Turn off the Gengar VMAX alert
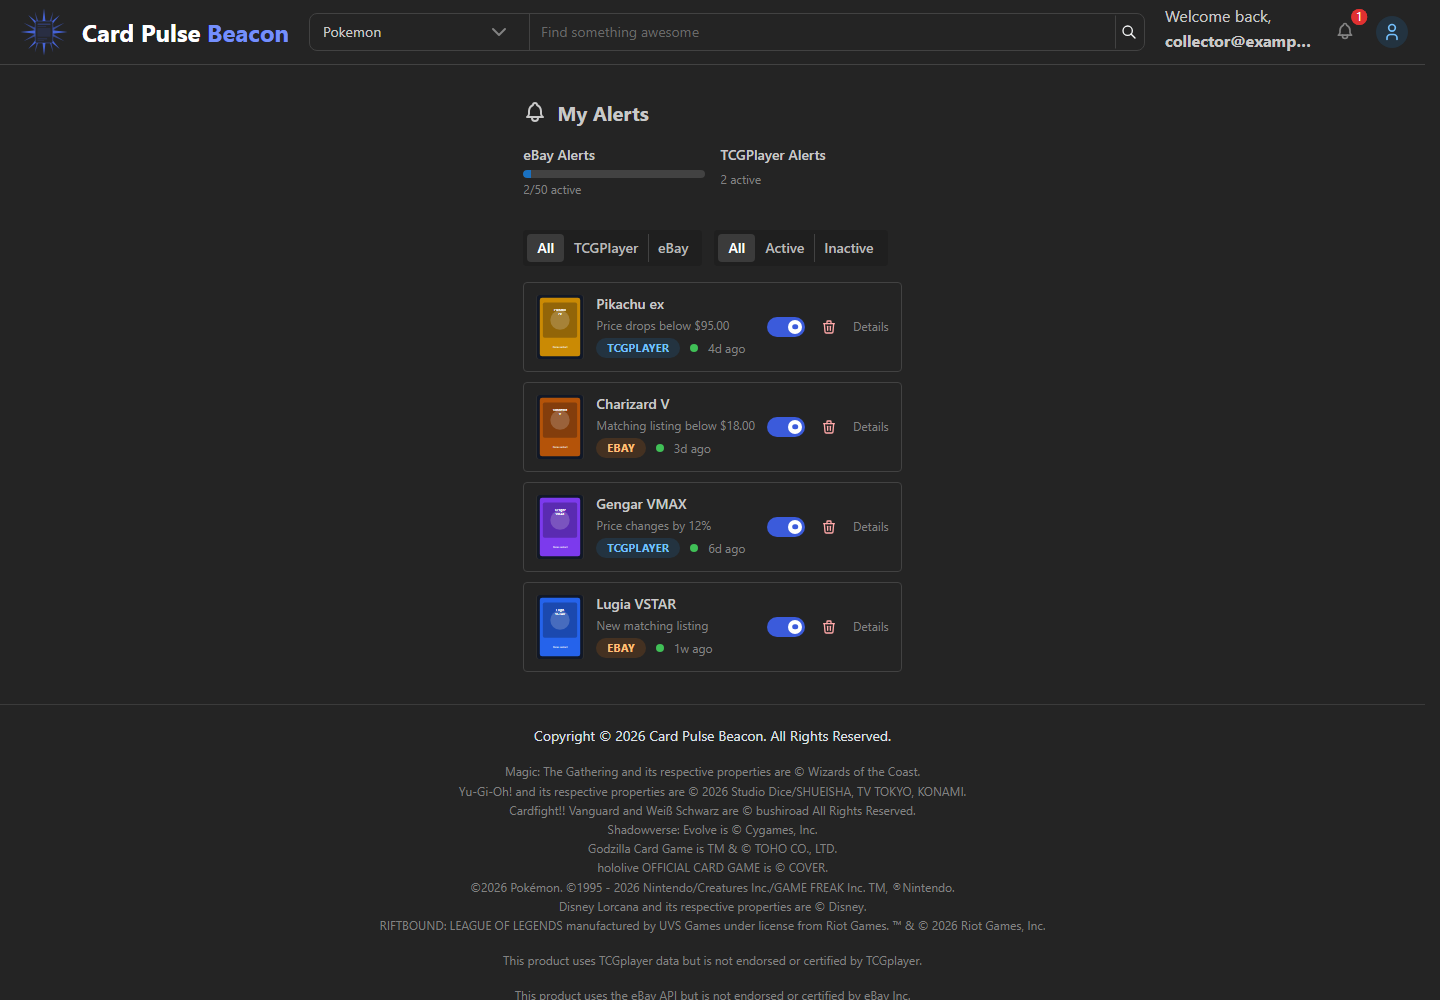Screen dimensions: 1440x1000 click(x=786, y=527)
